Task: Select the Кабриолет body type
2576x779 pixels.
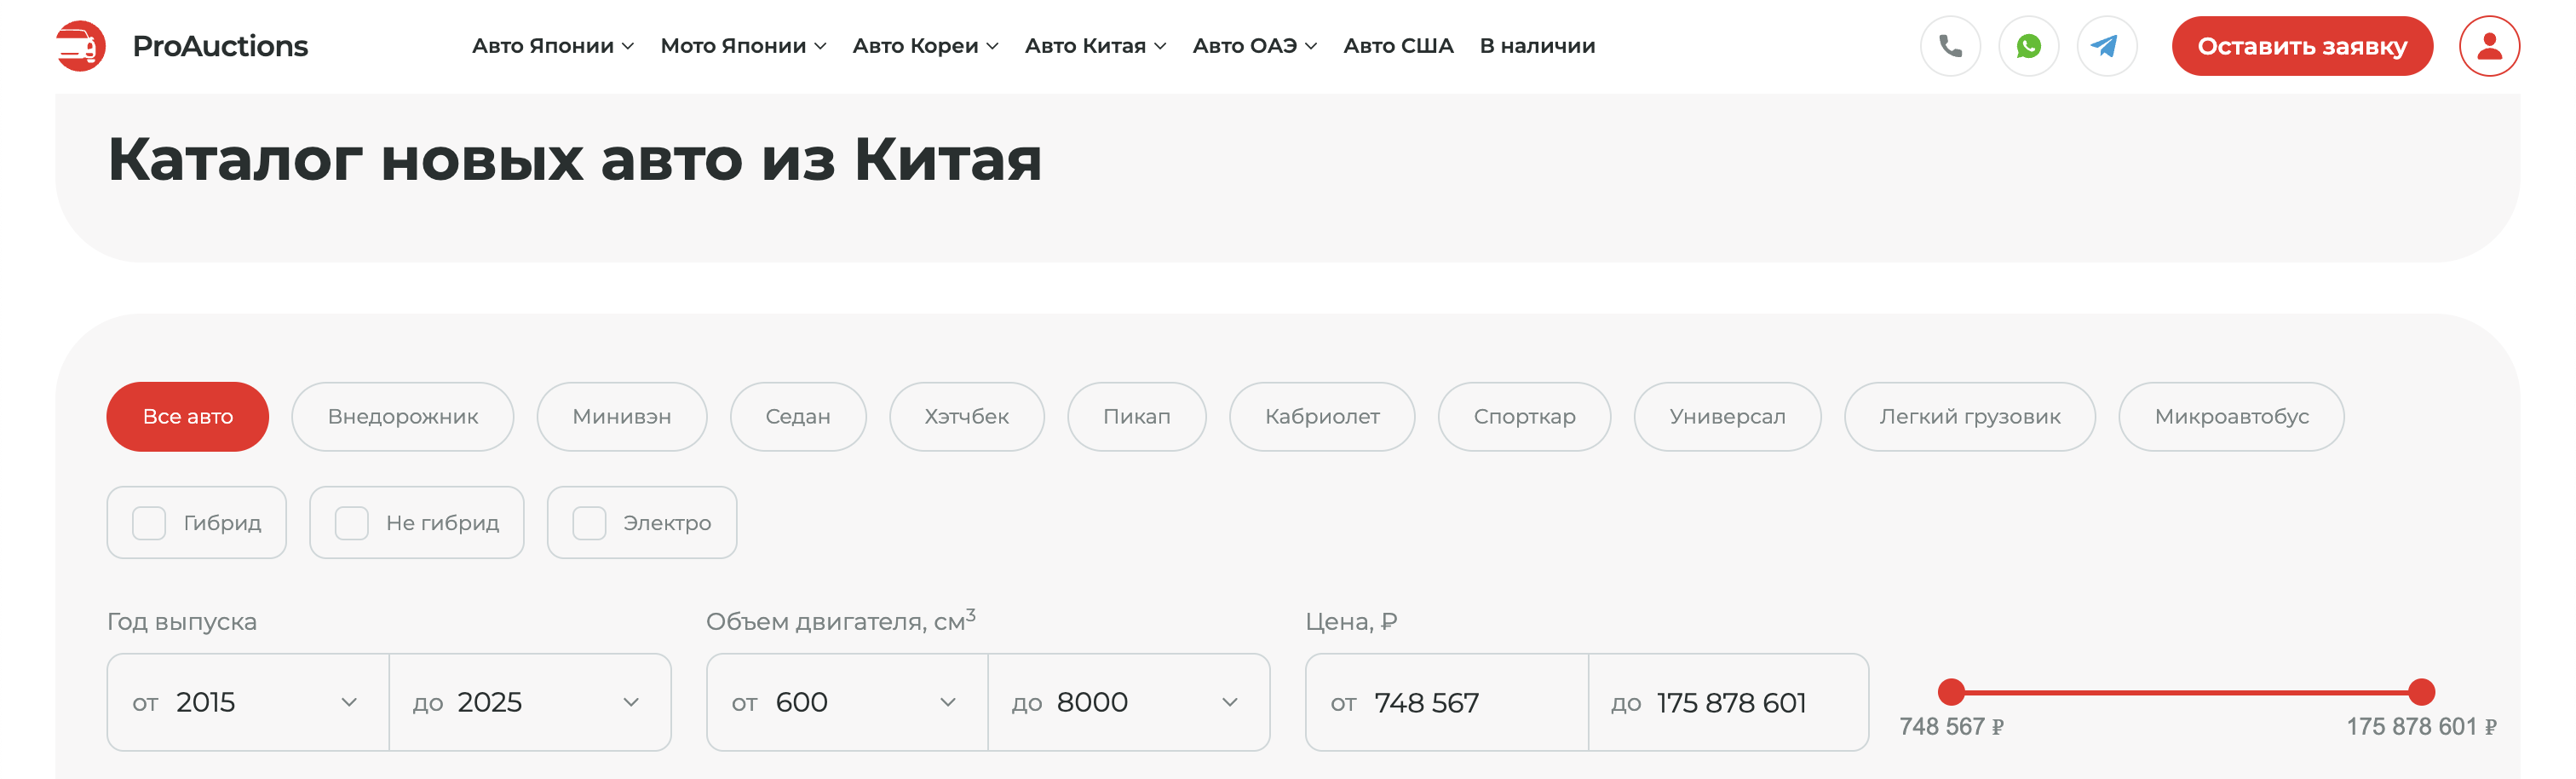Action: click(x=1322, y=417)
